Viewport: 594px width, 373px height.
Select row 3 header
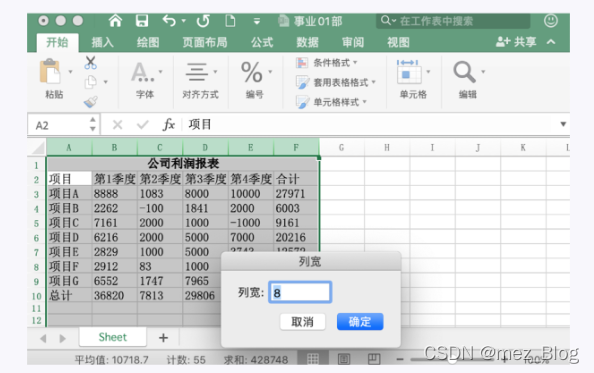point(36,194)
